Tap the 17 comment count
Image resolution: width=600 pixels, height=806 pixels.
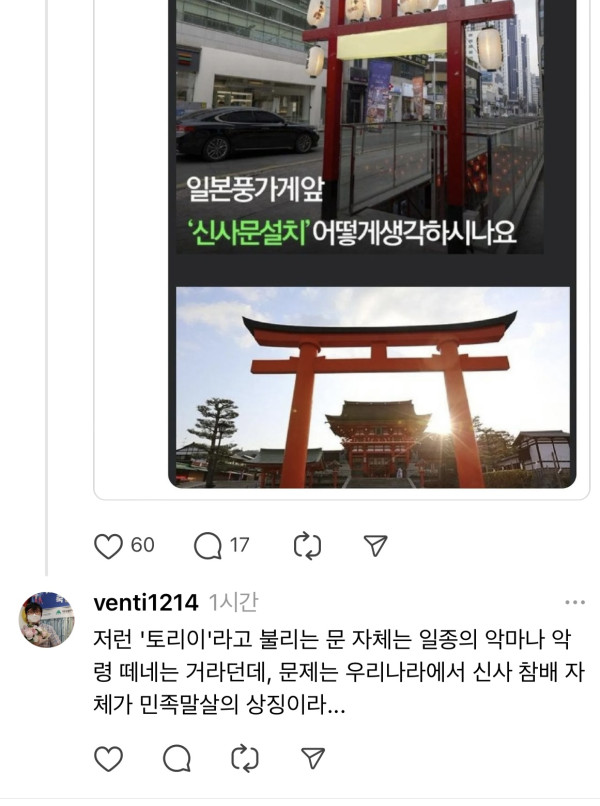[239, 545]
